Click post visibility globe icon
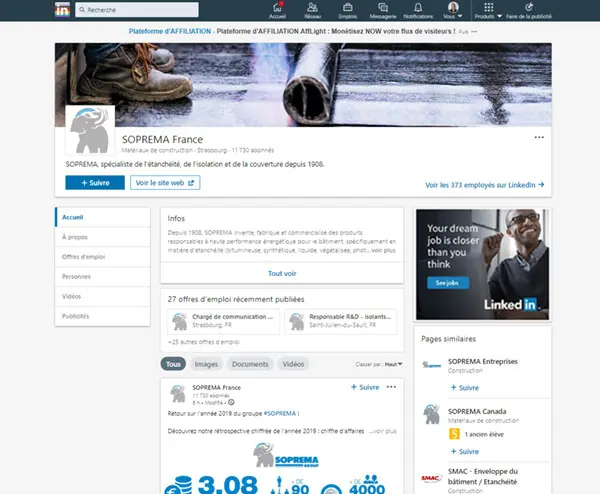 coord(231,403)
